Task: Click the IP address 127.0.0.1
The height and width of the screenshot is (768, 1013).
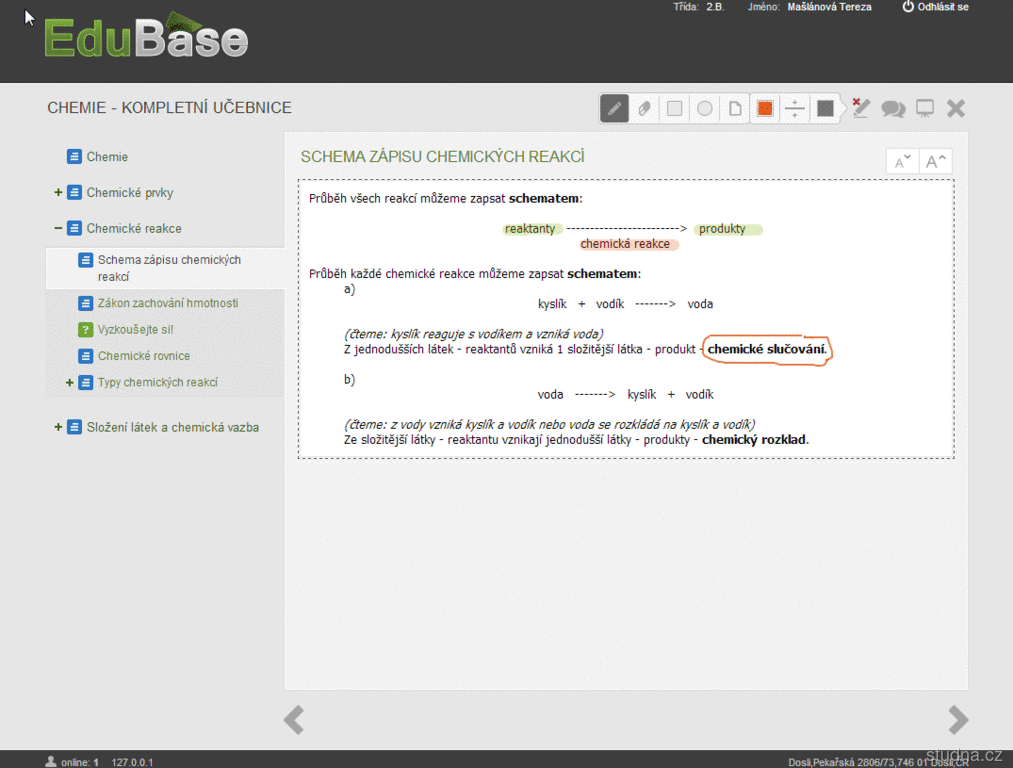Action: click(x=132, y=762)
